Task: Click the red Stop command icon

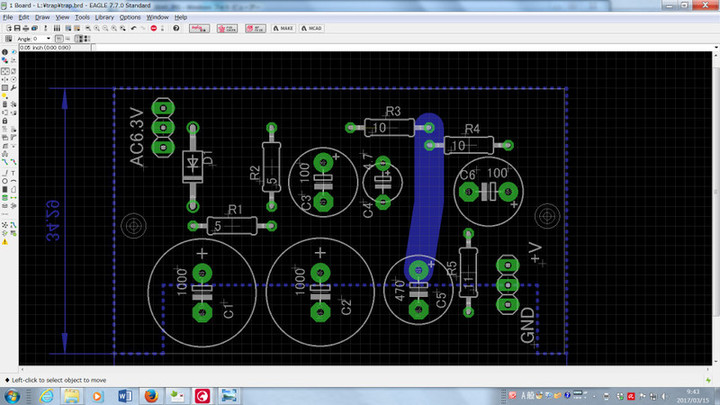Action: click(154, 29)
